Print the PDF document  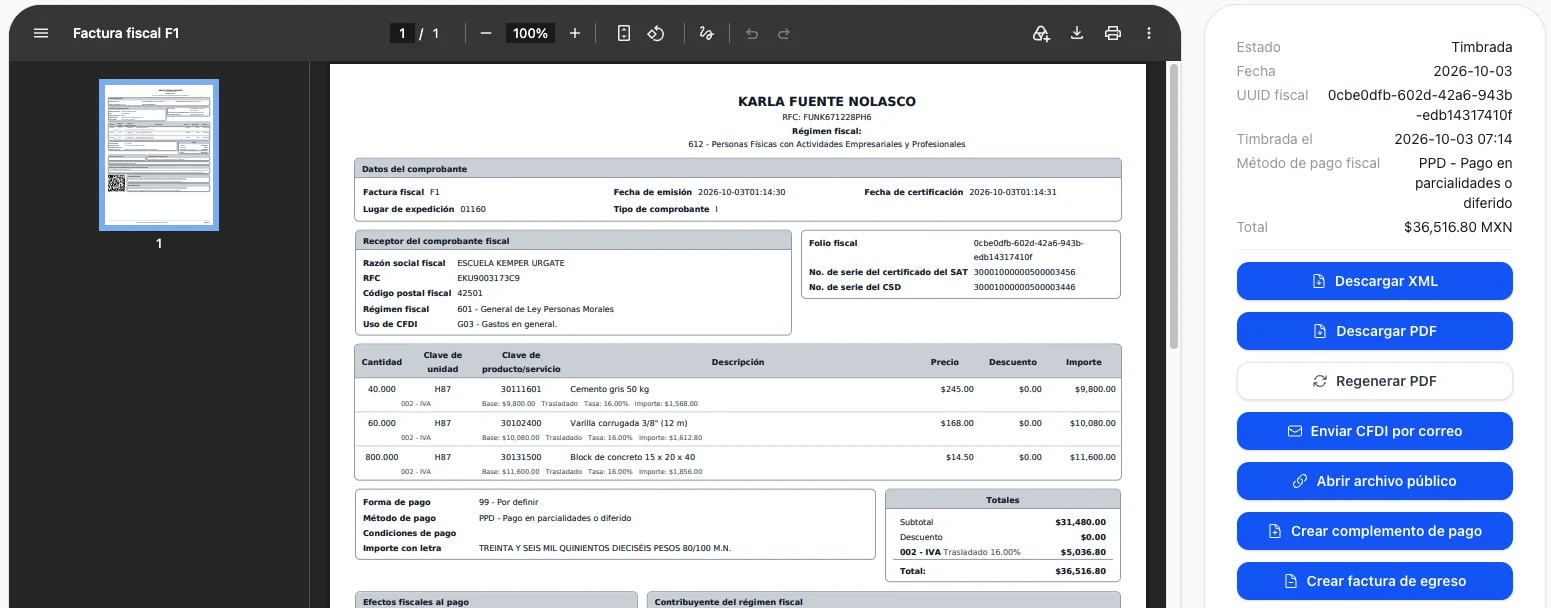click(1113, 33)
